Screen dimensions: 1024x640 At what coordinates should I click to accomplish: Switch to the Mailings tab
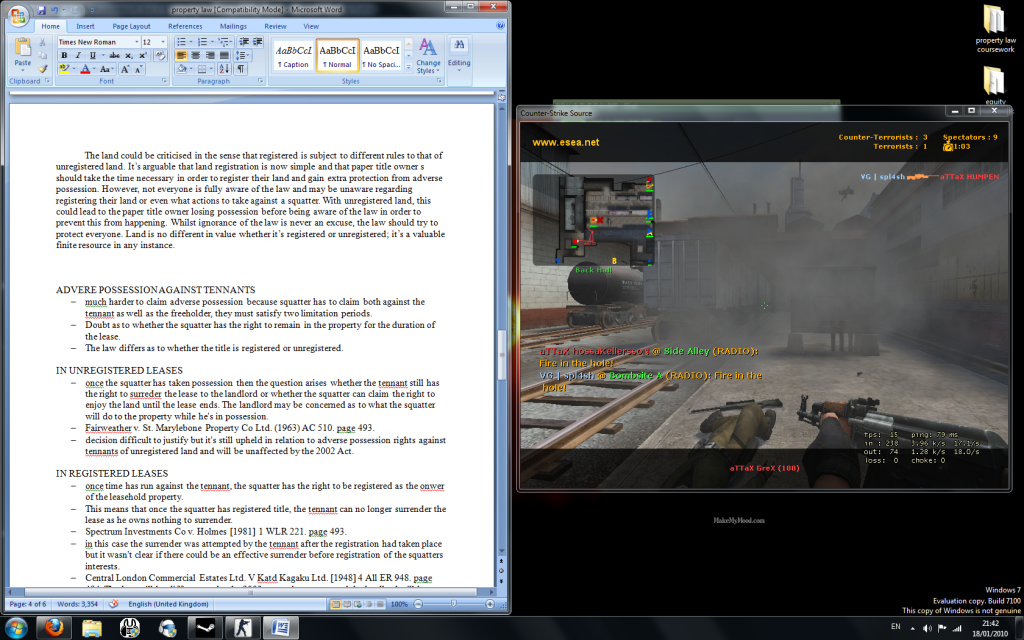[x=233, y=26]
